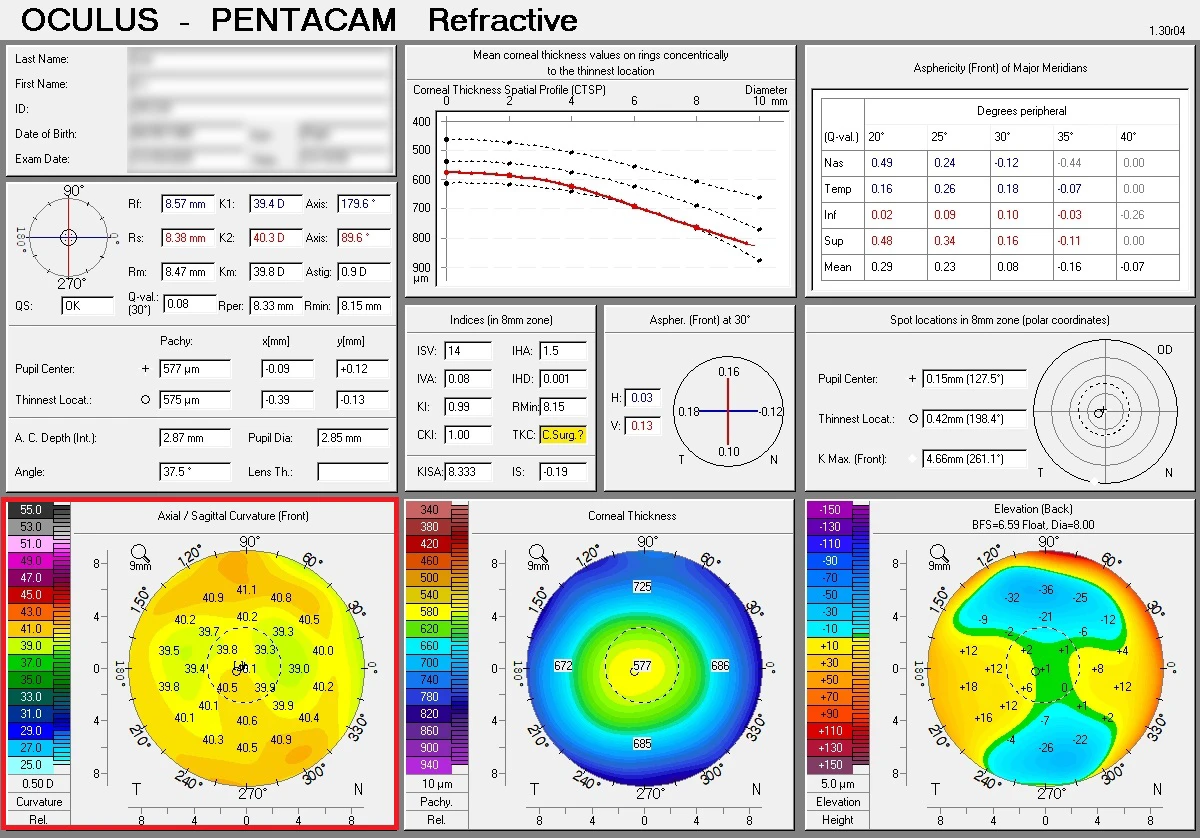The width and height of the screenshot is (1200, 838).
Task: Click the Rper field showing 8.33 mm
Action: [276, 306]
